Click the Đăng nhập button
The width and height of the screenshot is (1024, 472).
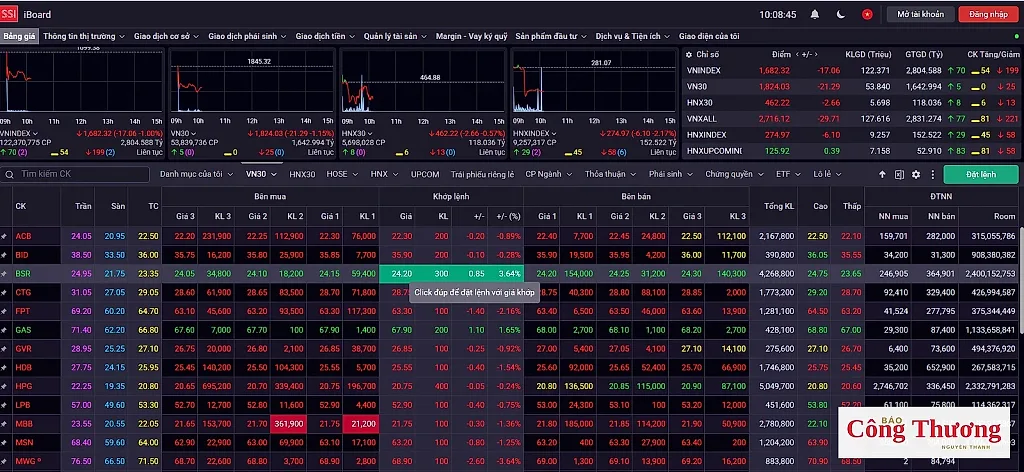coord(988,14)
